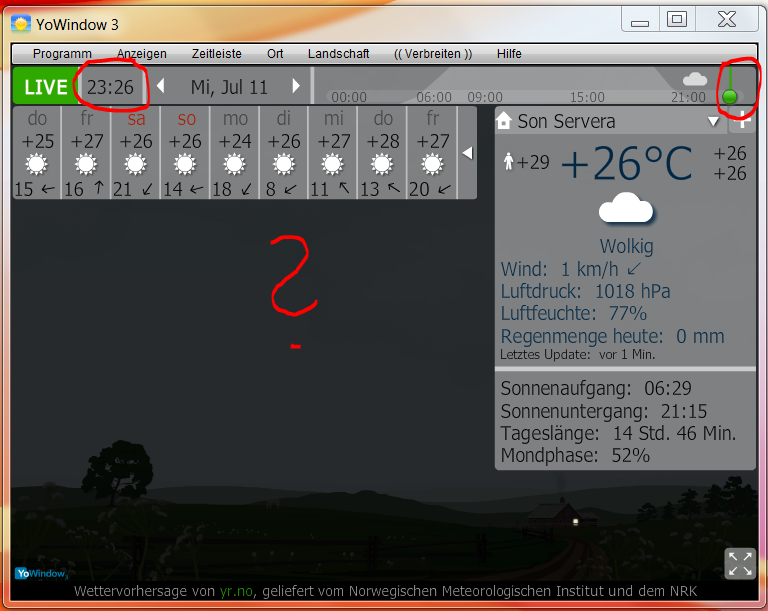Click the Regenmenge heute: 0 mm line
Viewport: 768px width, 611px height.
point(612,336)
